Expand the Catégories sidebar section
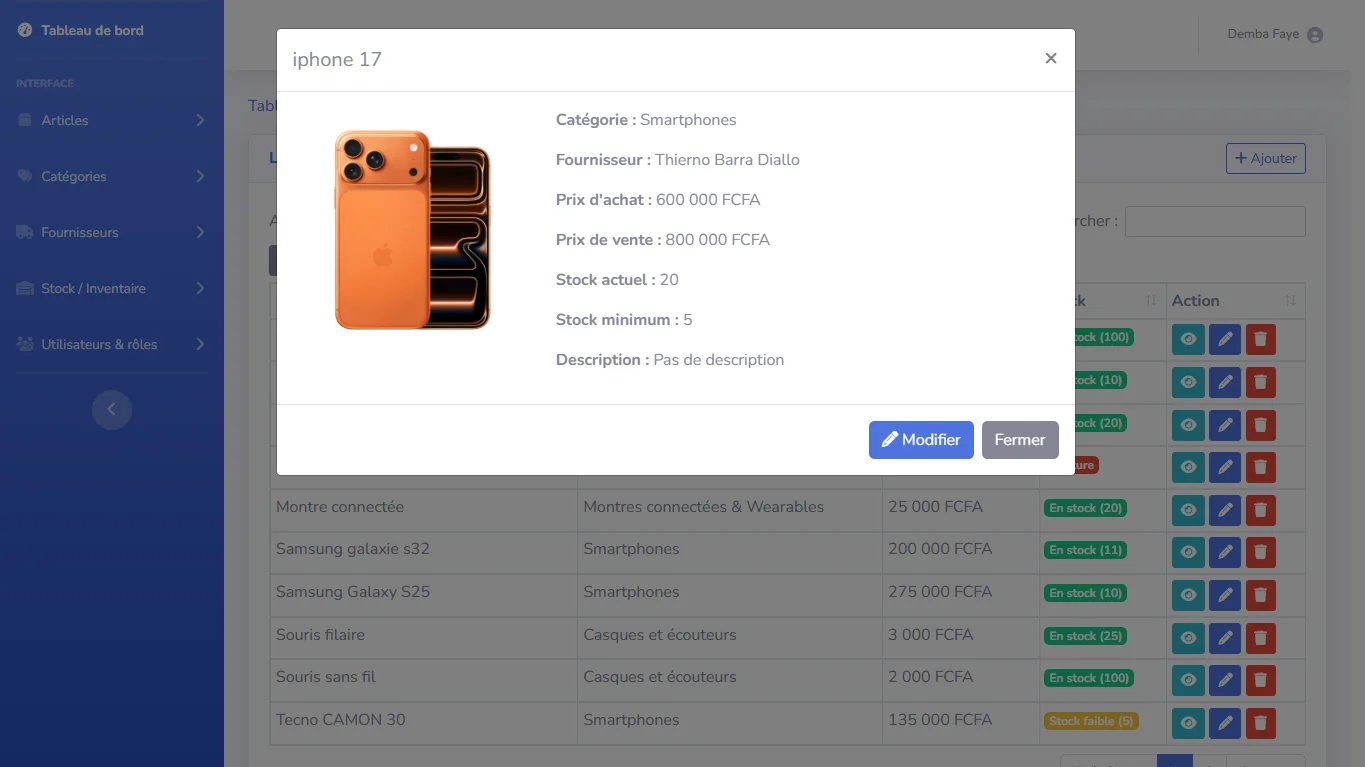This screenshot has height=767, width=1365. pos(111,176)
